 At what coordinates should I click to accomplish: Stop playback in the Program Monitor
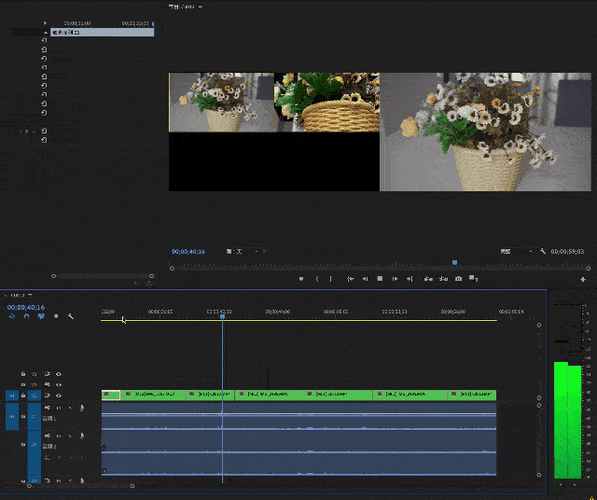380,279
